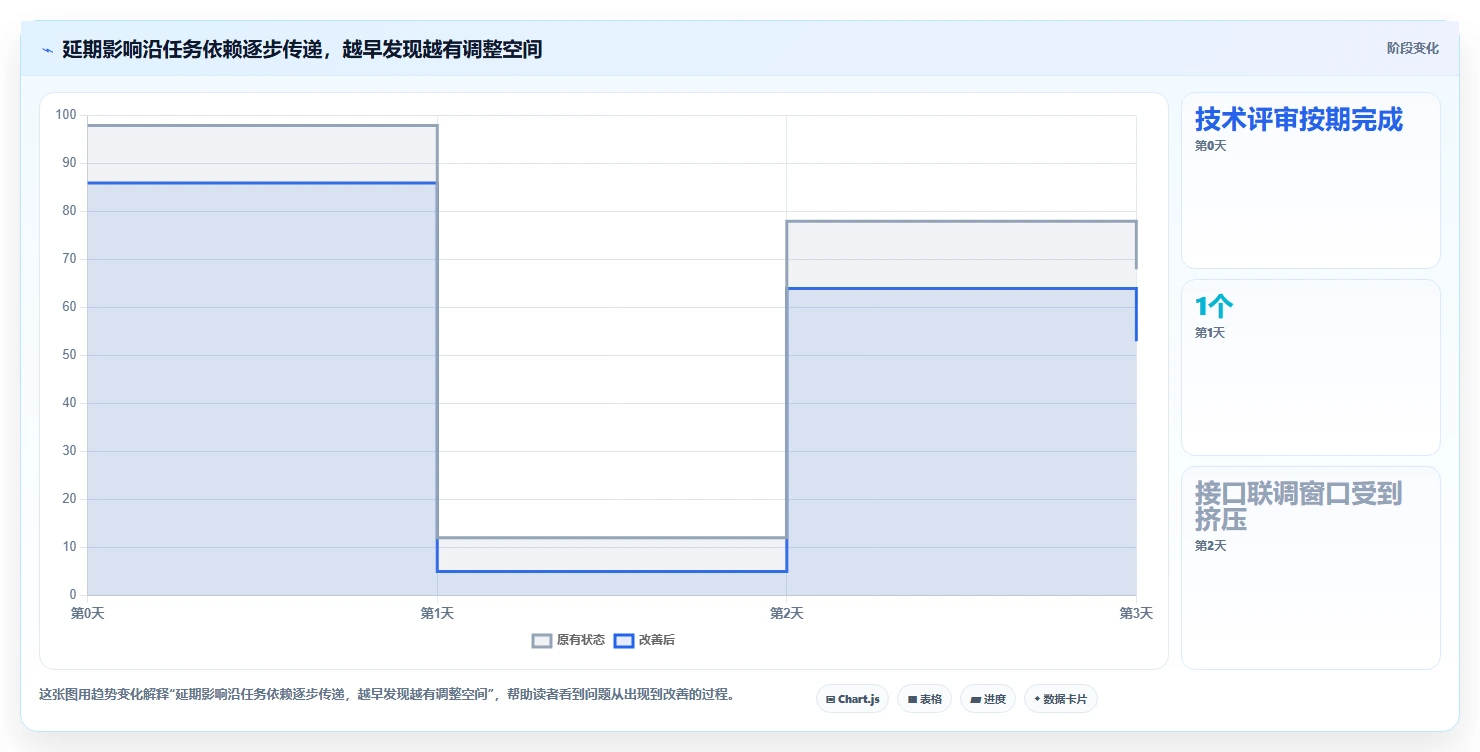Click the y-axis value 80
The width and height of the screenshot is (1480, 752).
click(69, 211)
